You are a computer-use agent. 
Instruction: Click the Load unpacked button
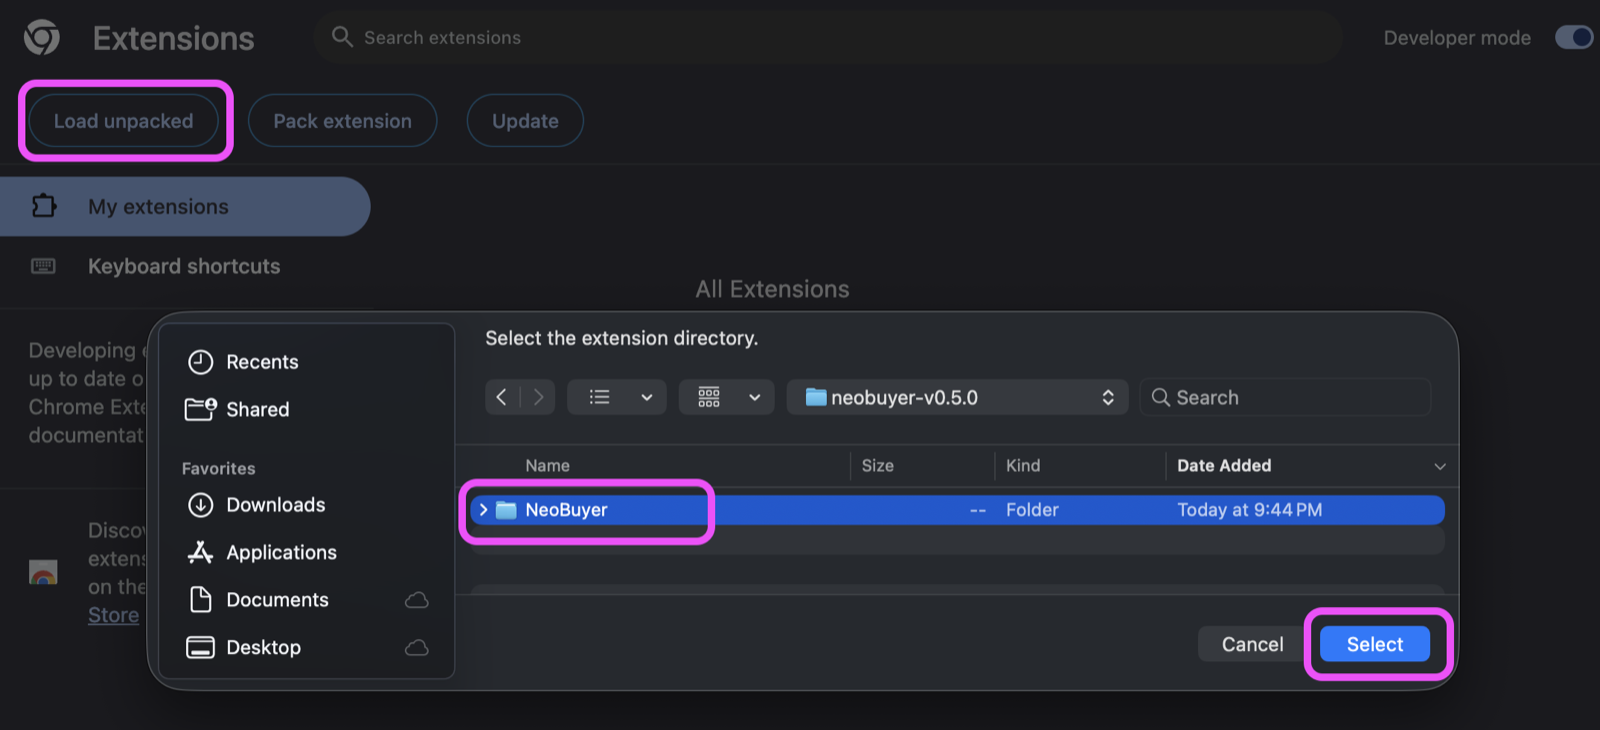pyautogui.click(x=124, y=121)
